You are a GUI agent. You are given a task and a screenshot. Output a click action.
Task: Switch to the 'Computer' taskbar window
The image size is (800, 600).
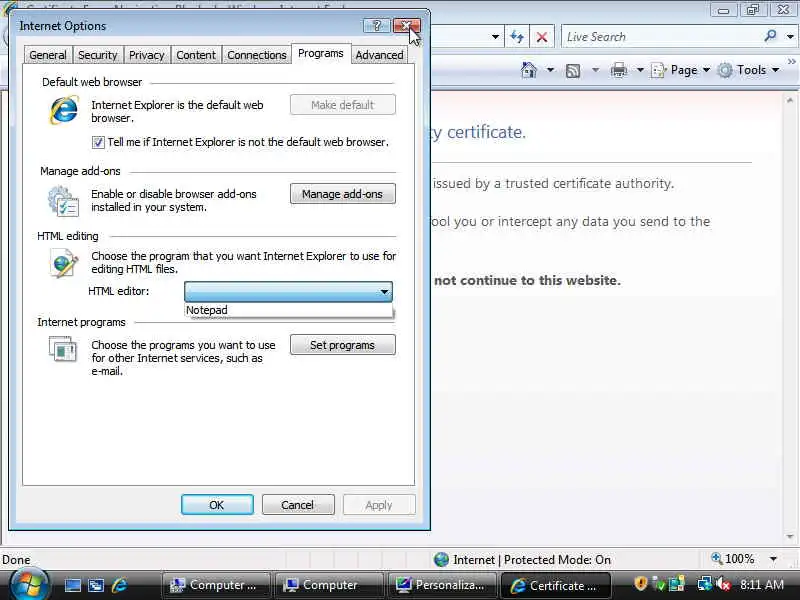point(329,585)
